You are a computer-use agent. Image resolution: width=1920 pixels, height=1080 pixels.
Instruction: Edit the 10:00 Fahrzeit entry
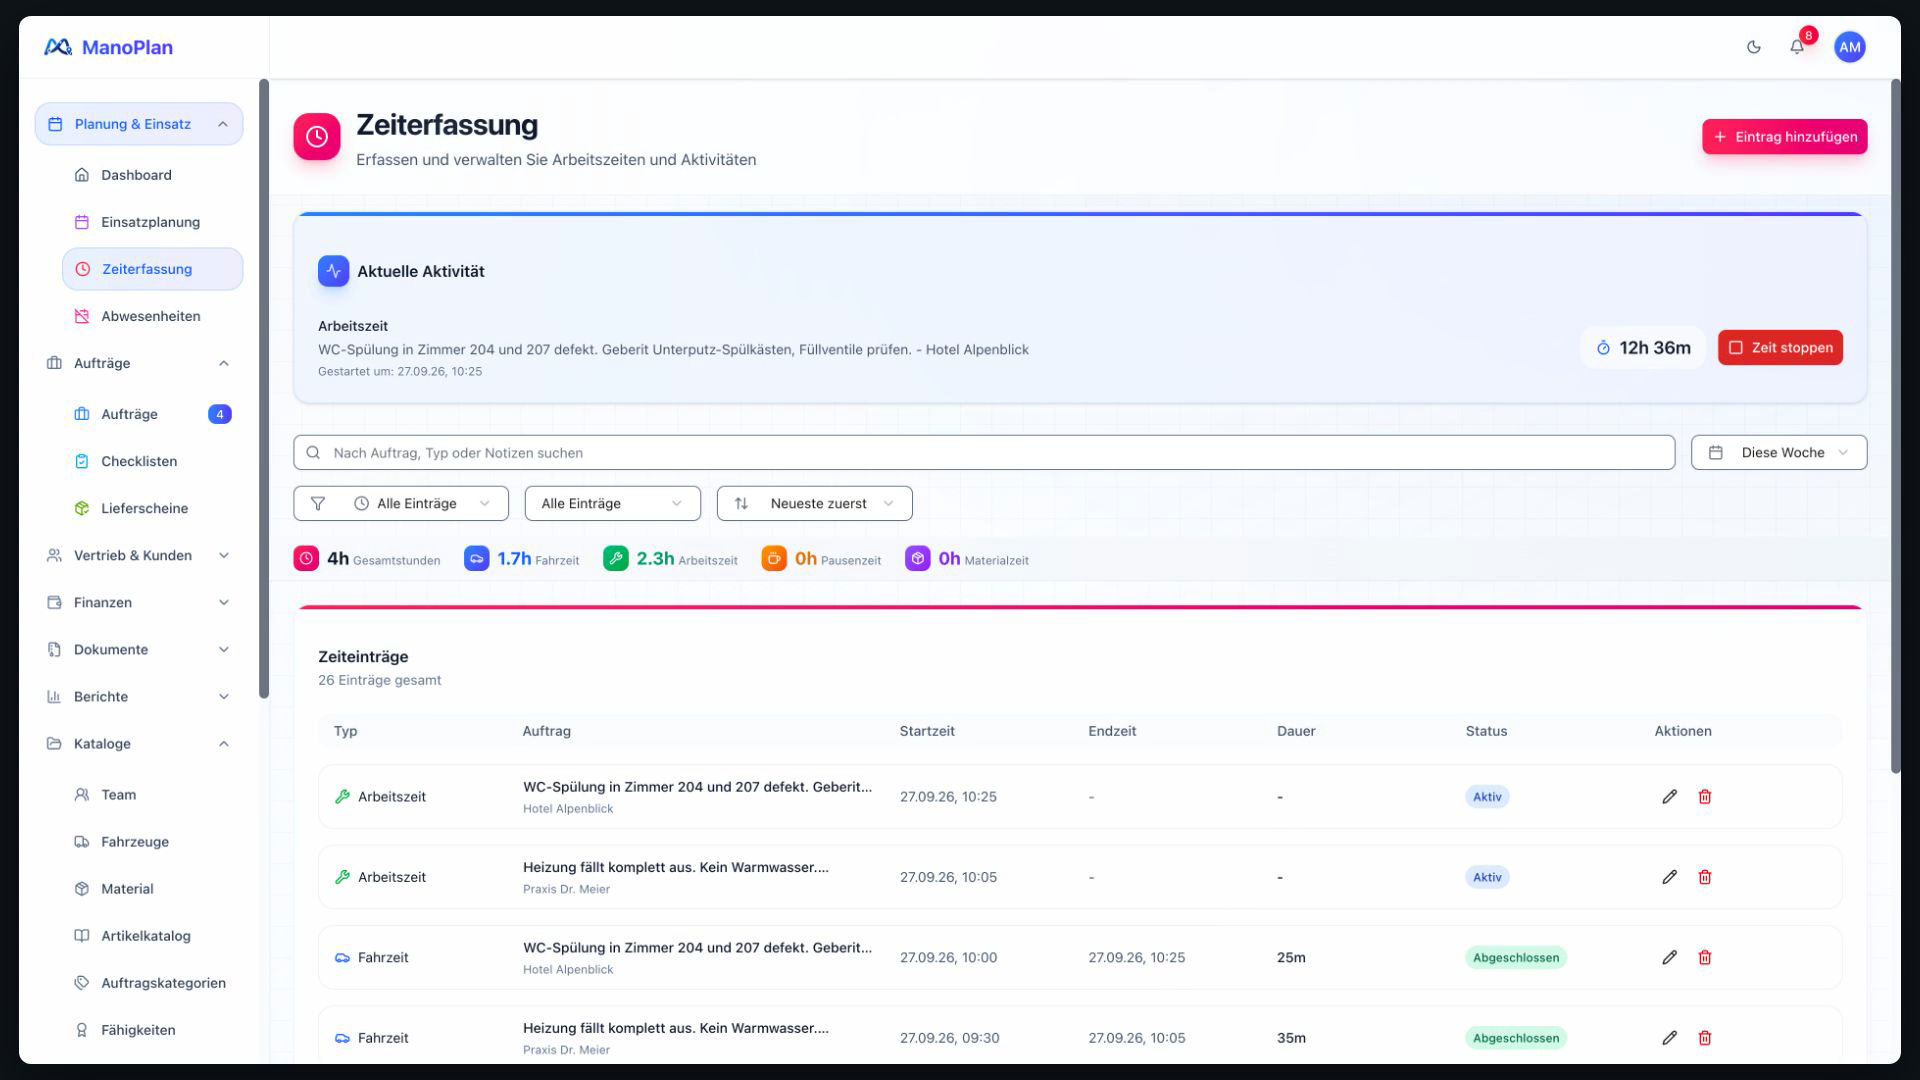(1669, 957)
